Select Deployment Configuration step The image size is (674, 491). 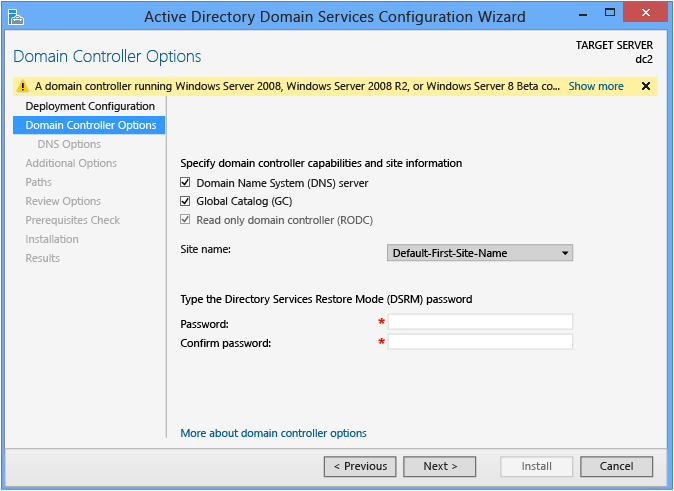click(x=90, y=106)
